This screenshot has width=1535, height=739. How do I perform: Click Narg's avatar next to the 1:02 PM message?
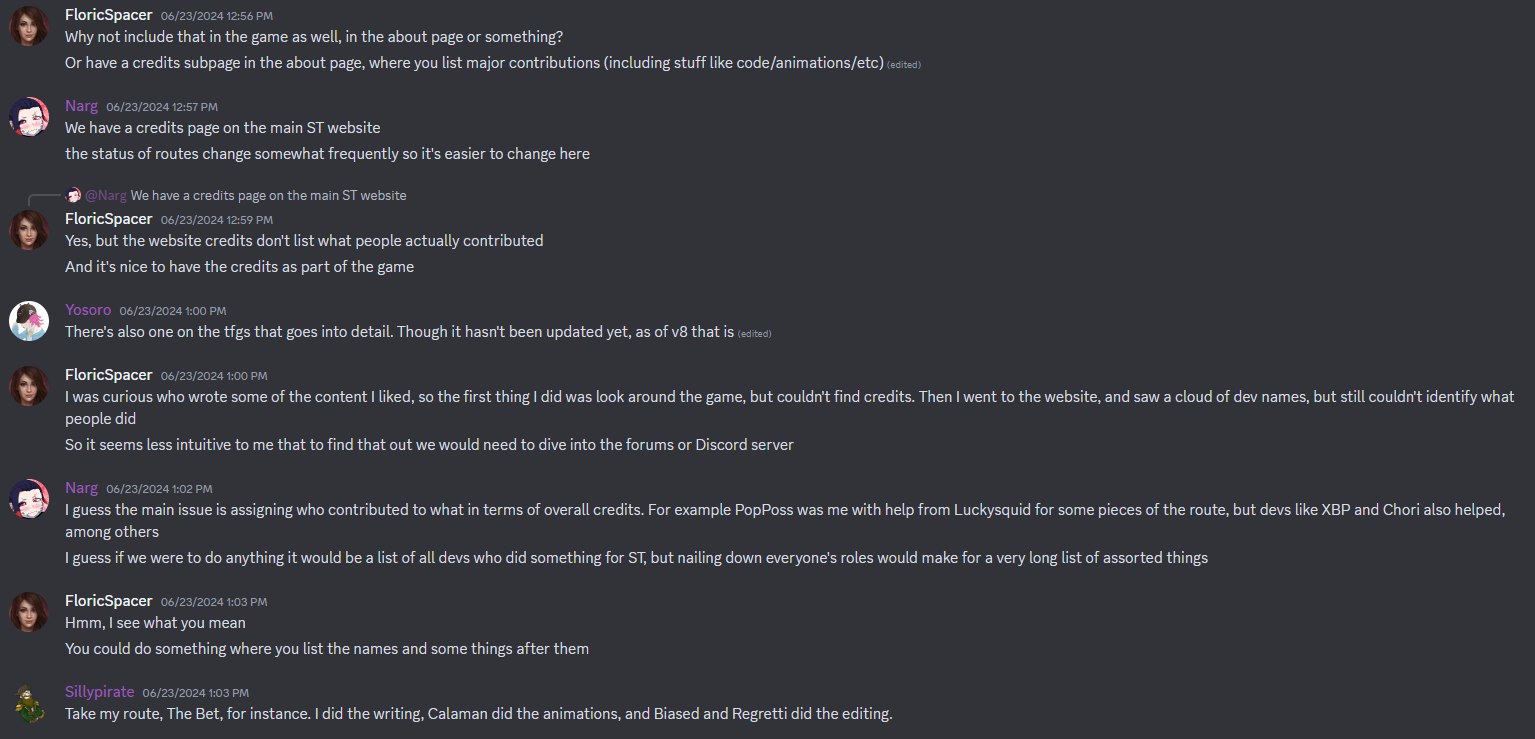pyautogui.click(x=29, y=498)
